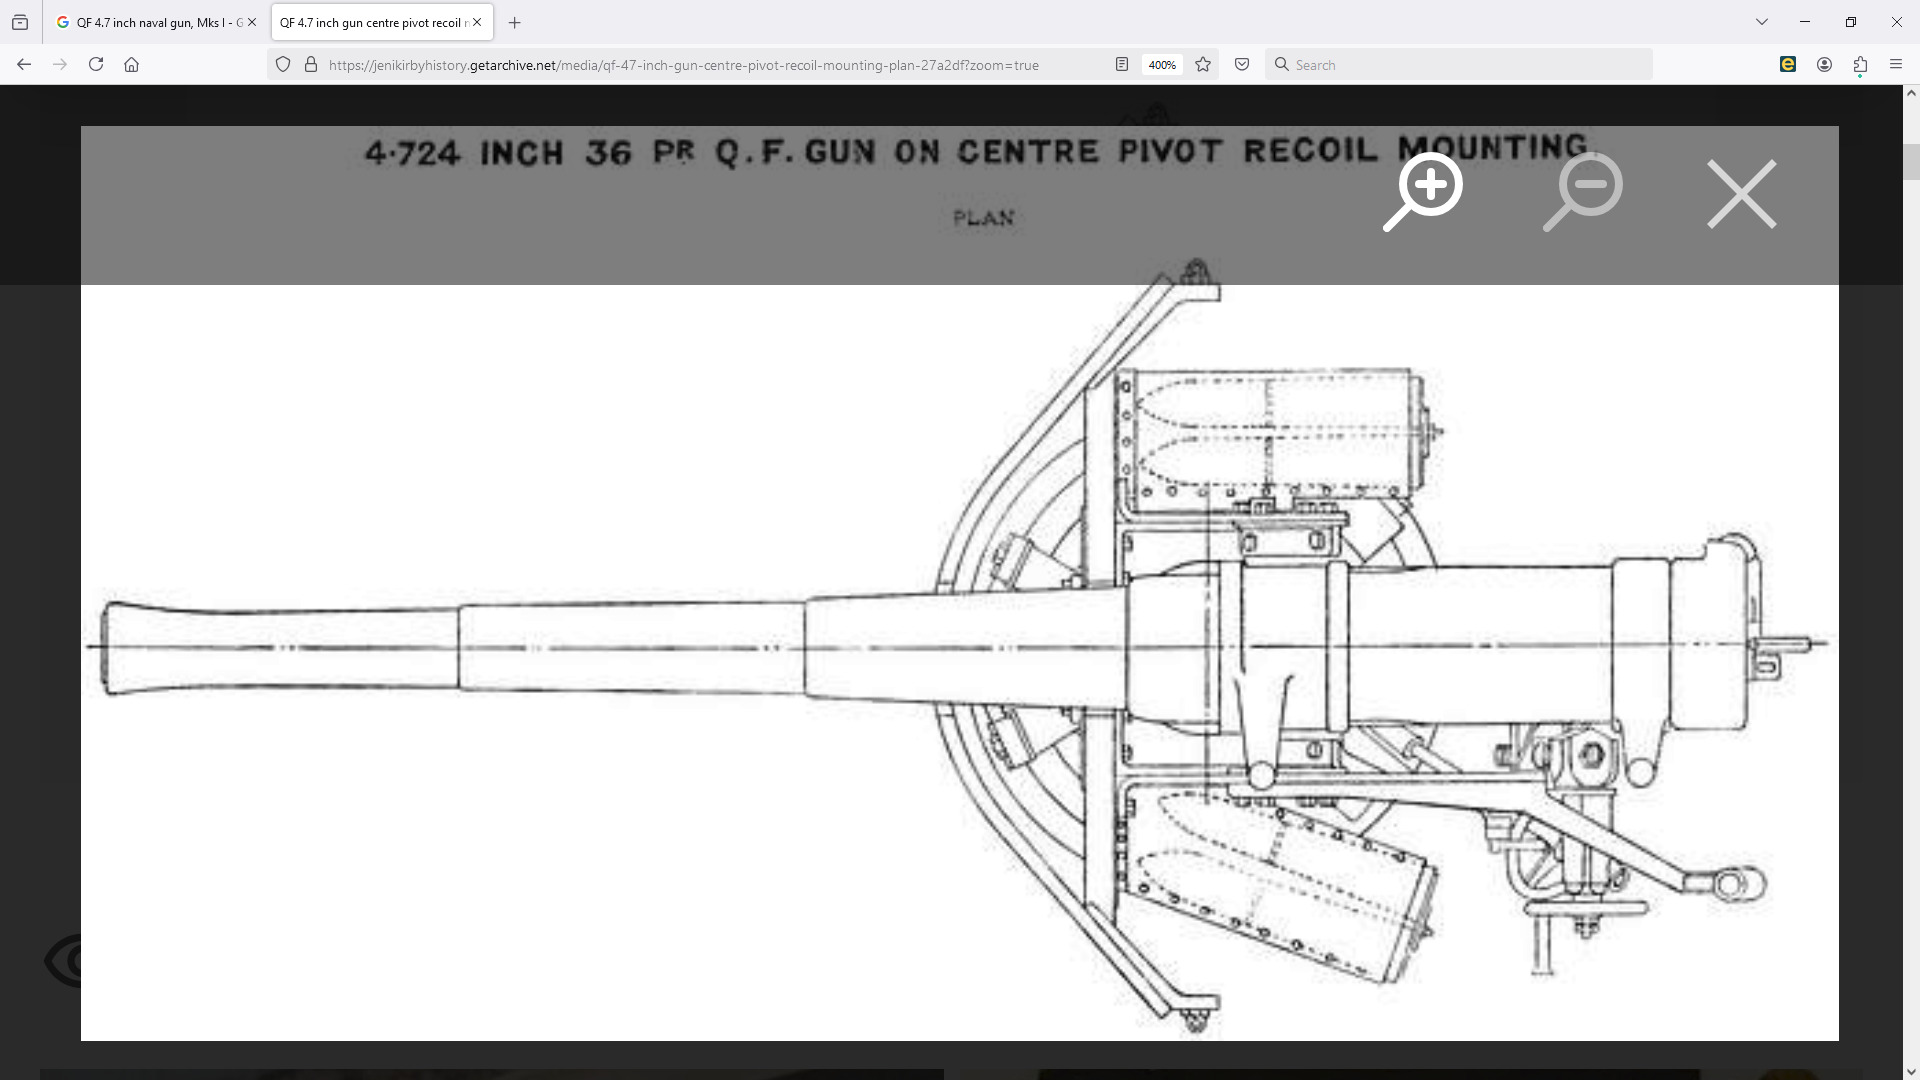The width and height of the screenshot is (1920, 1080).
Task: Click the tracking protection shield icon
Action: click(x=283, y=65)
